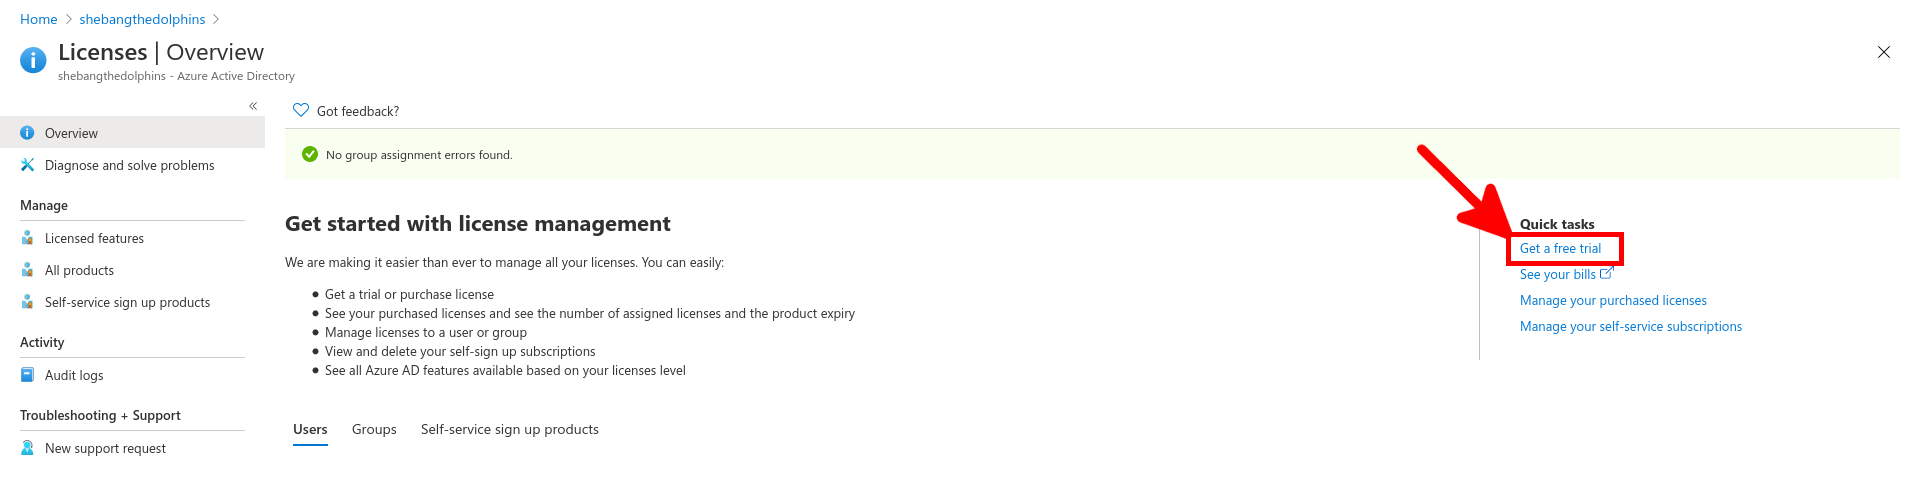Click the Self-service sign up products sidebar icon
Screen dimensions: 1917x477
(x=27, y=302)
